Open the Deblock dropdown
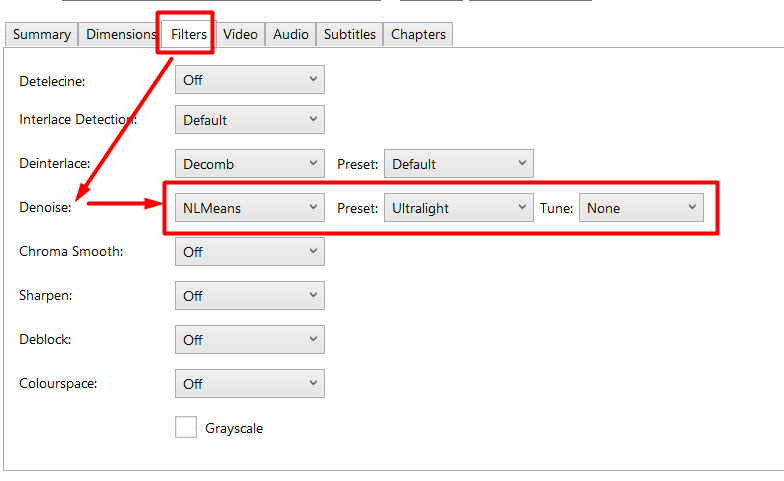The width and height of the screenshot is (784, 481). pyautogui.click(x=250, y=340)
